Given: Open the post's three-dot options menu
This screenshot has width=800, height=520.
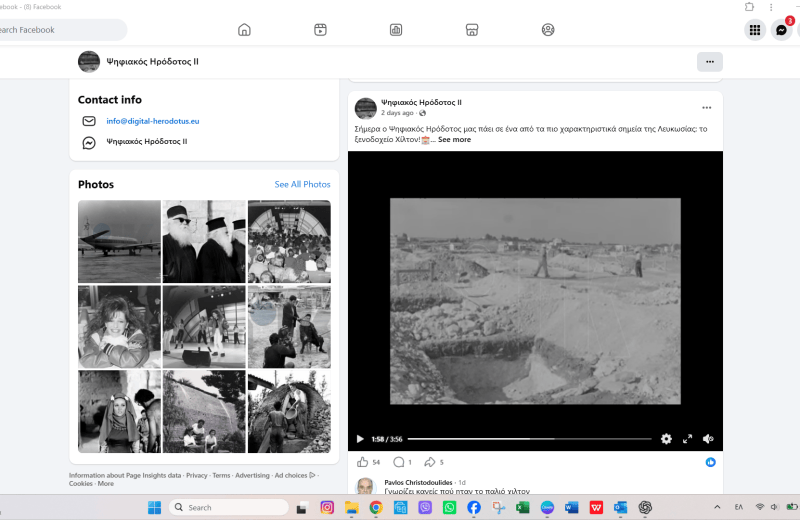Looking at the screenshot, I should [706, 108].
